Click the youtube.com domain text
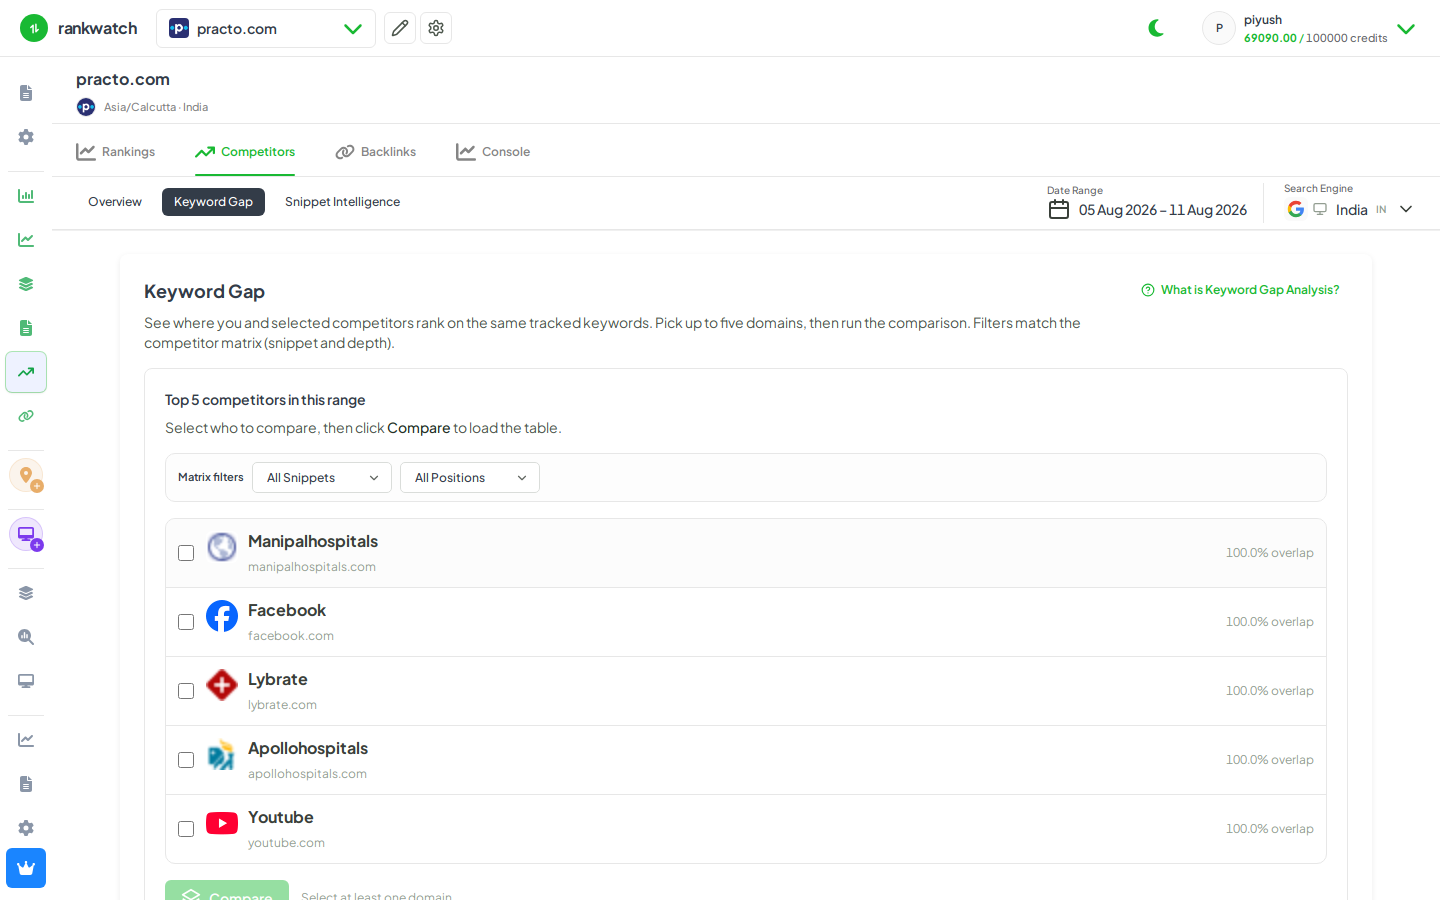 286,843
